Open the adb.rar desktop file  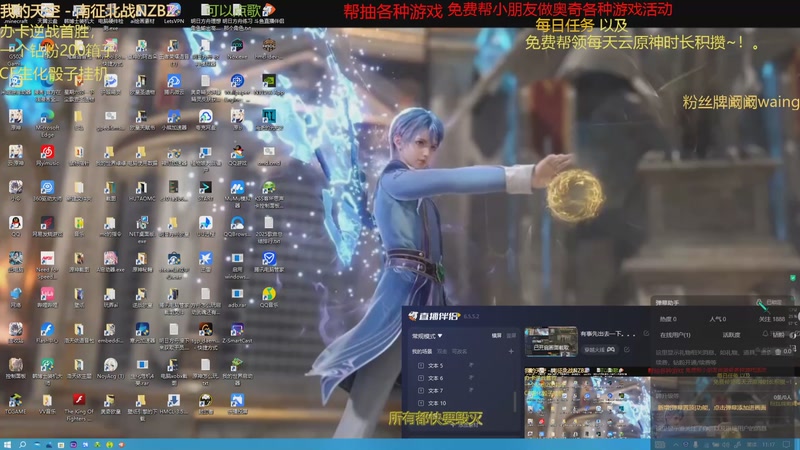pos(237,297)
